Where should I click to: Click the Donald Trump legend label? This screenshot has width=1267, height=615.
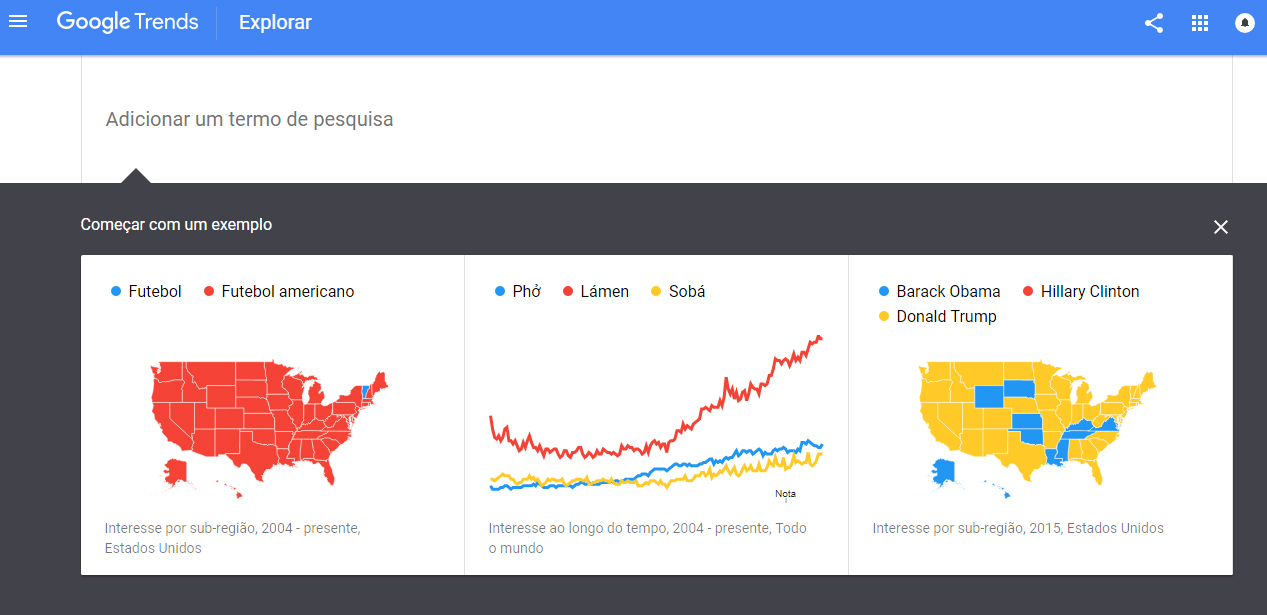click(946, 317)
